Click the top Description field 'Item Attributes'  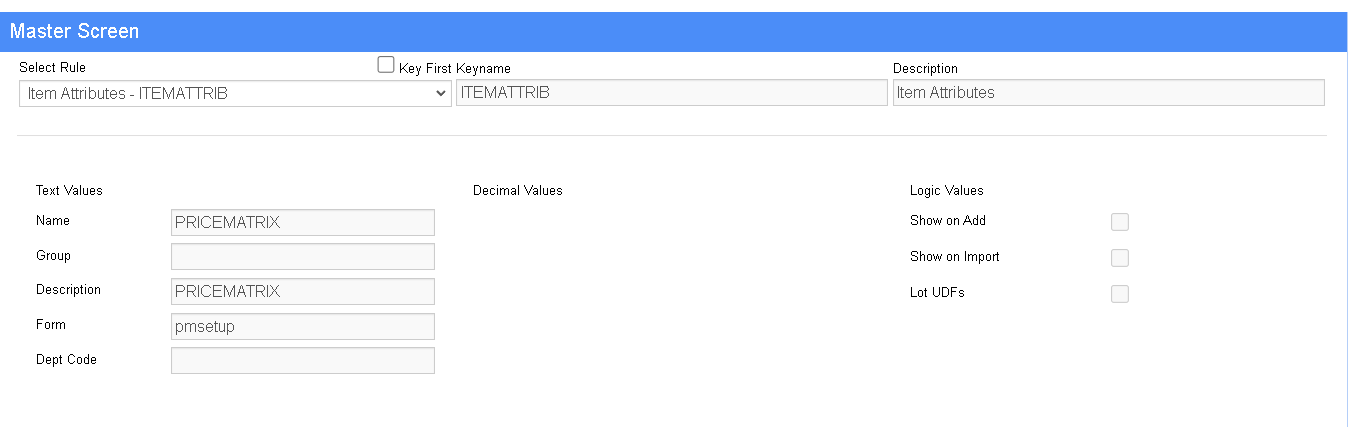coord(1109,93)
